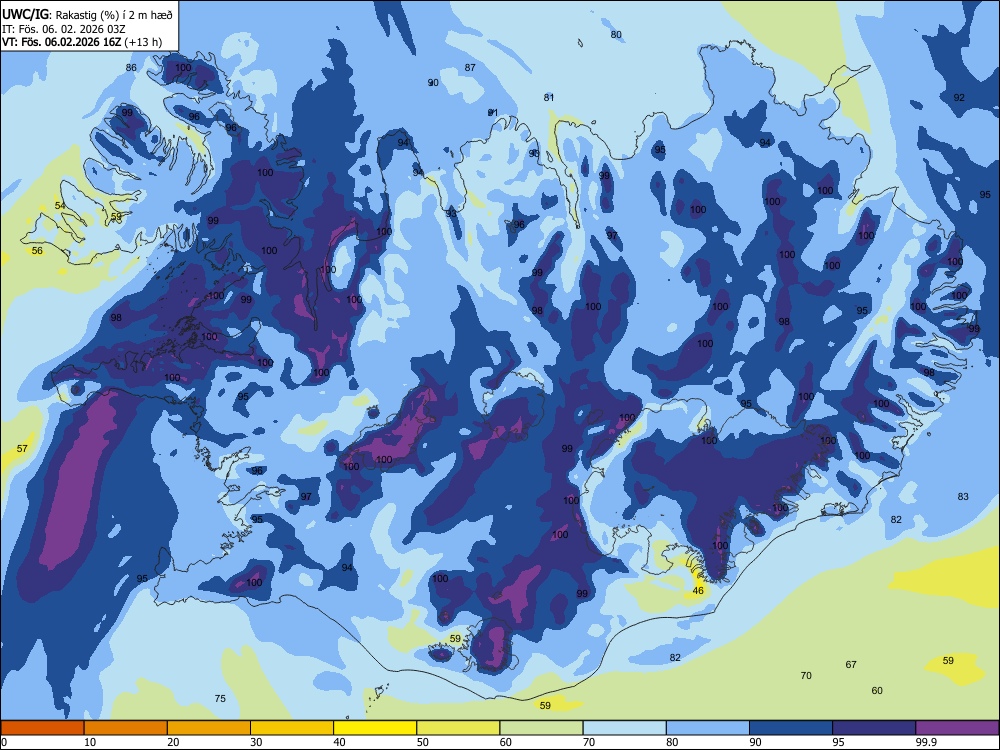Click the legend tick label '30'

tap(256, 742)
